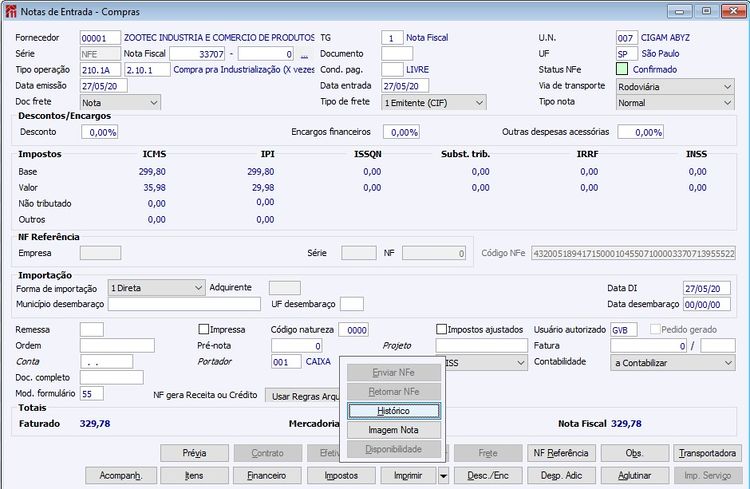Open the Transportadora button

click(x=708, y=453)
